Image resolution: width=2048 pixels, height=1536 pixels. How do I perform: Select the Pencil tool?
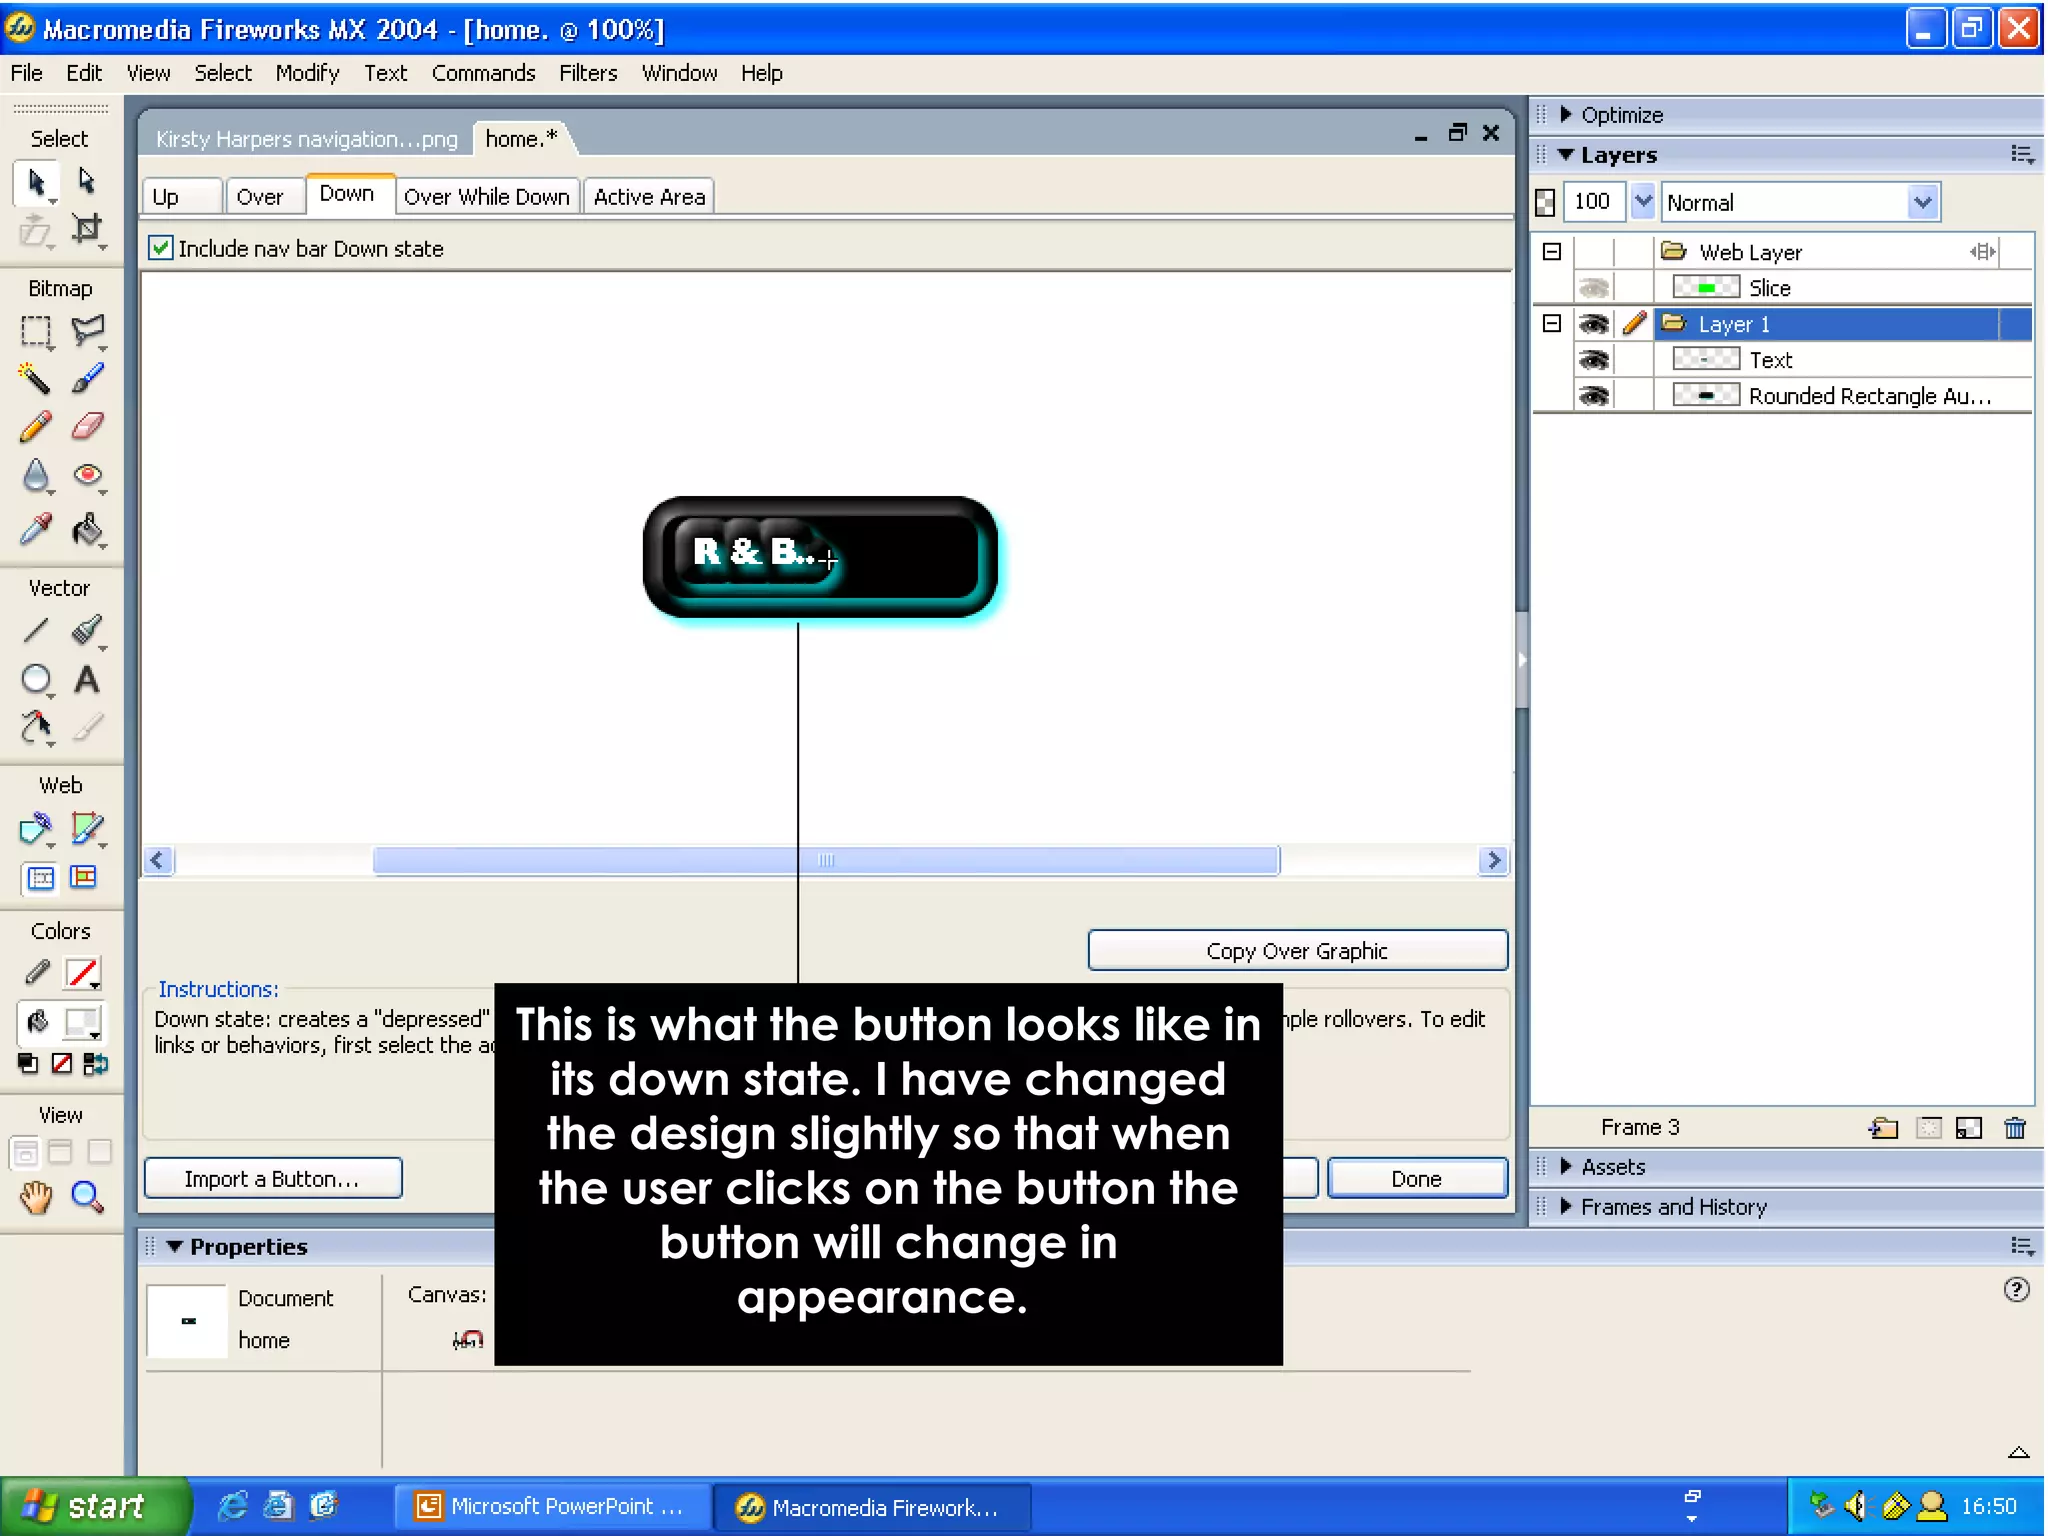tap(35, 427)
